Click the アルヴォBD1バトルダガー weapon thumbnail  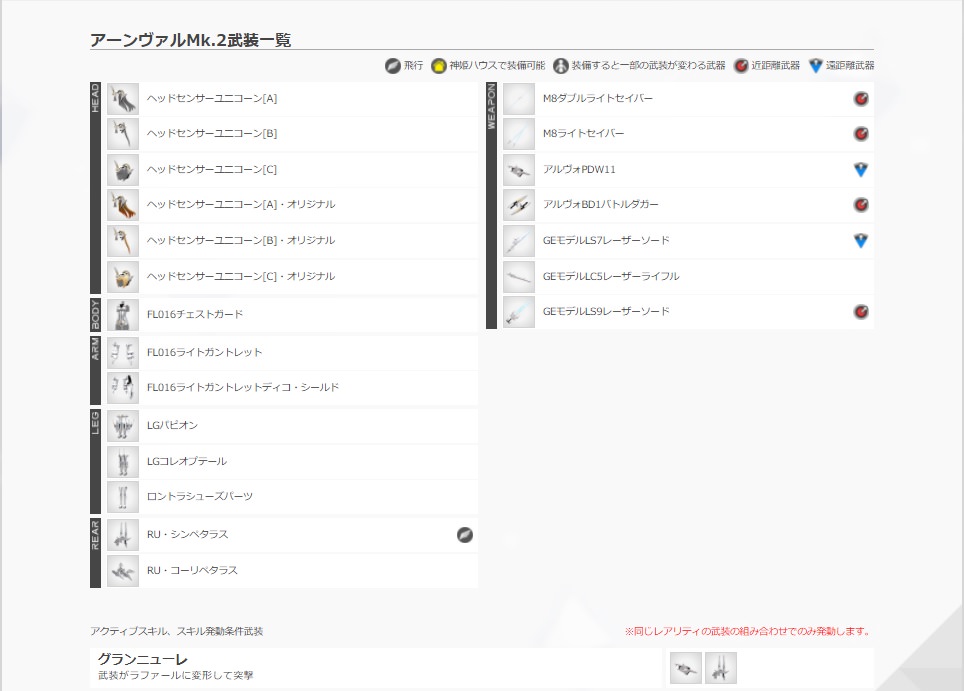pyautogui.click(x=519, y=205)
